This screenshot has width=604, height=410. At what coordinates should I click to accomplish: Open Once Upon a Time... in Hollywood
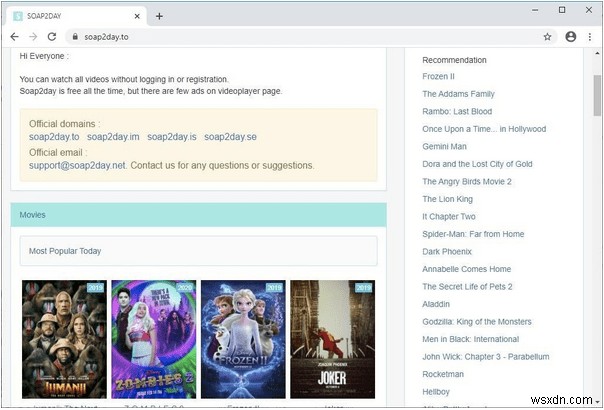pos(484,129)
